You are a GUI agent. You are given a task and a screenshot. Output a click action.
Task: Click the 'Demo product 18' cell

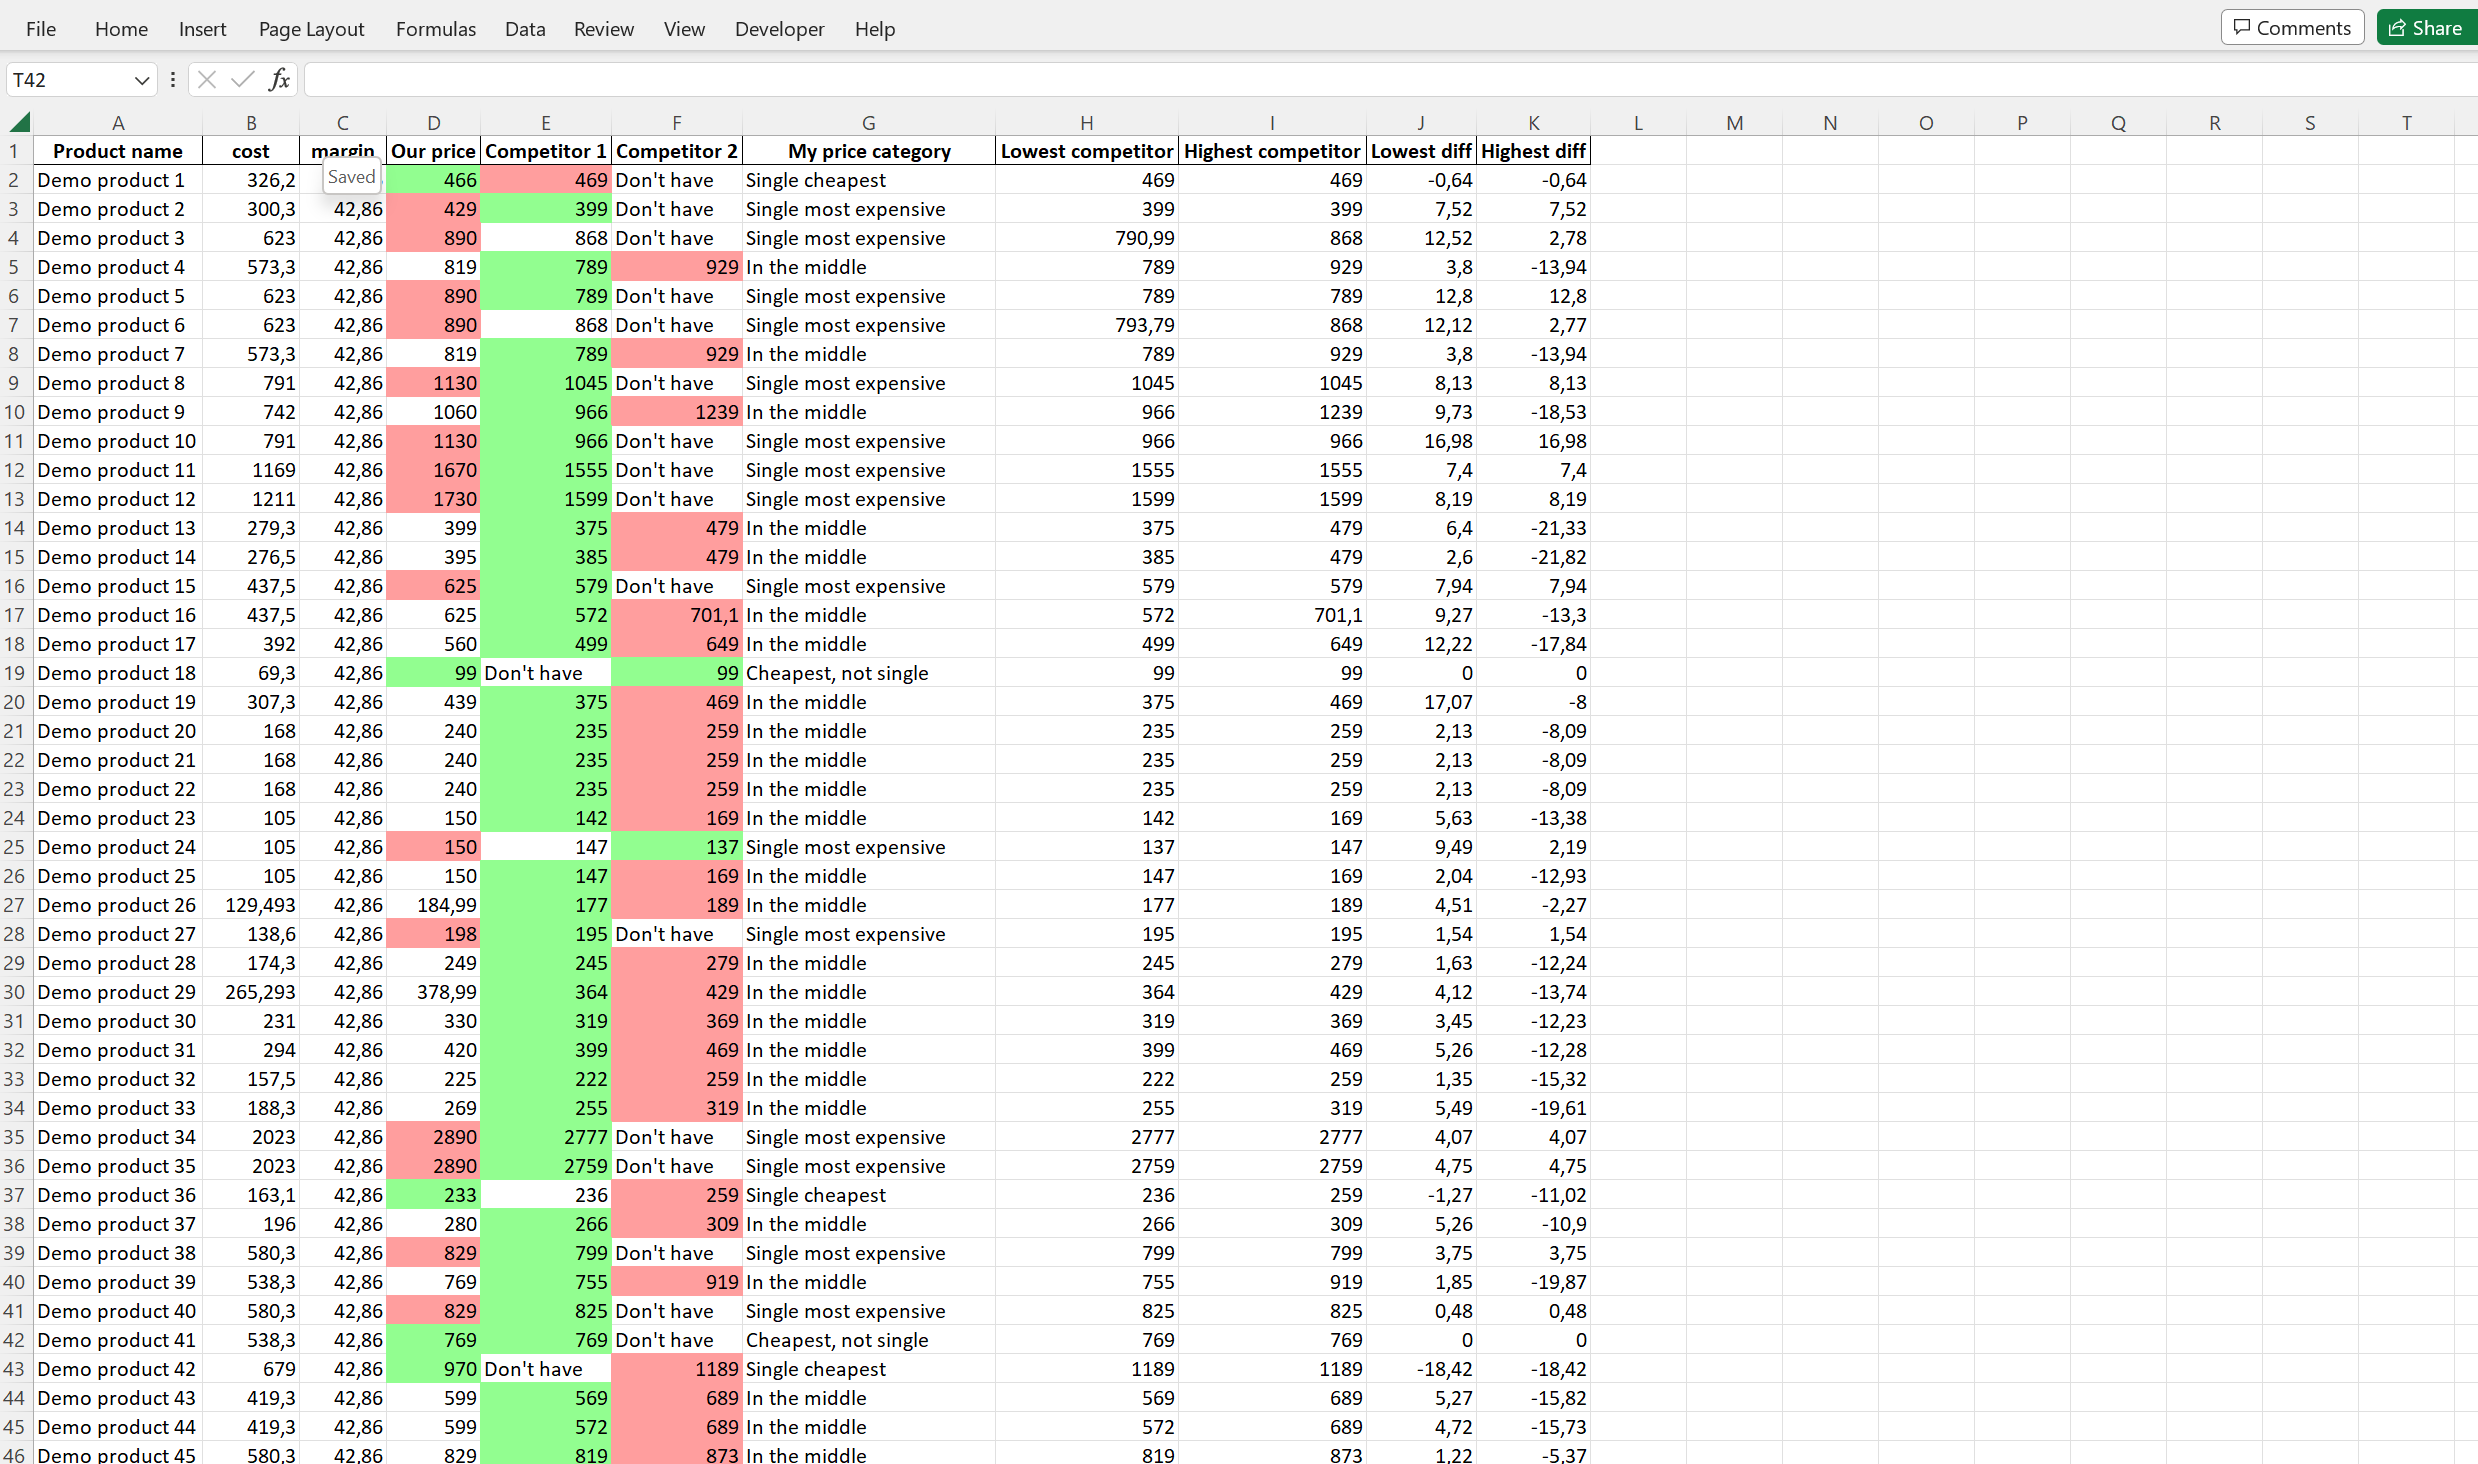118,673
